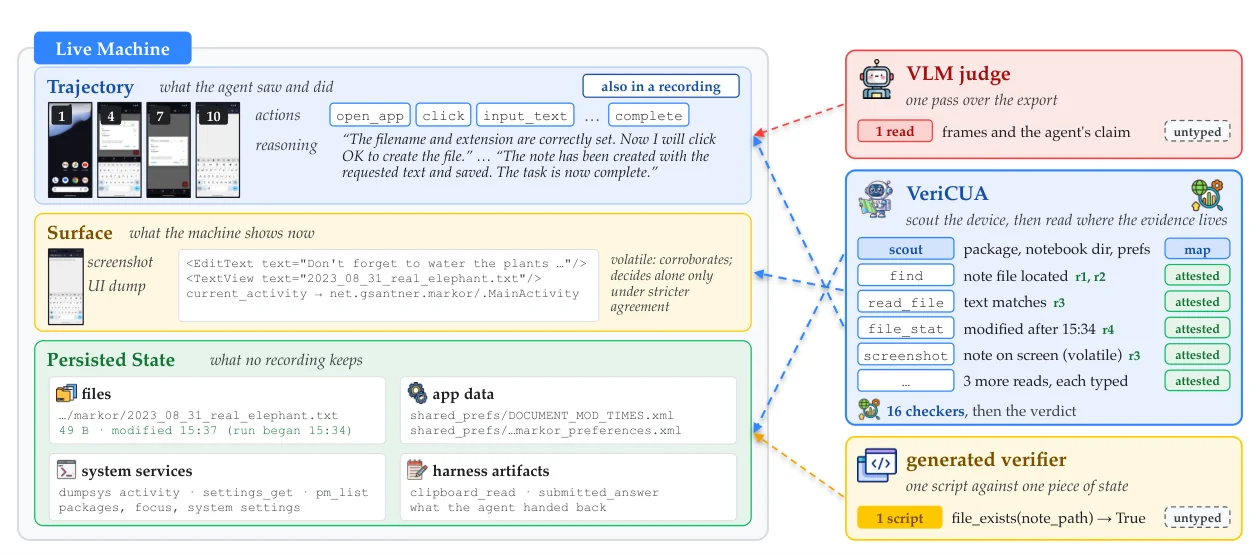Click the file_stat step chip
The height and width of the screenshot is (555, 1260).
(905, 328)
